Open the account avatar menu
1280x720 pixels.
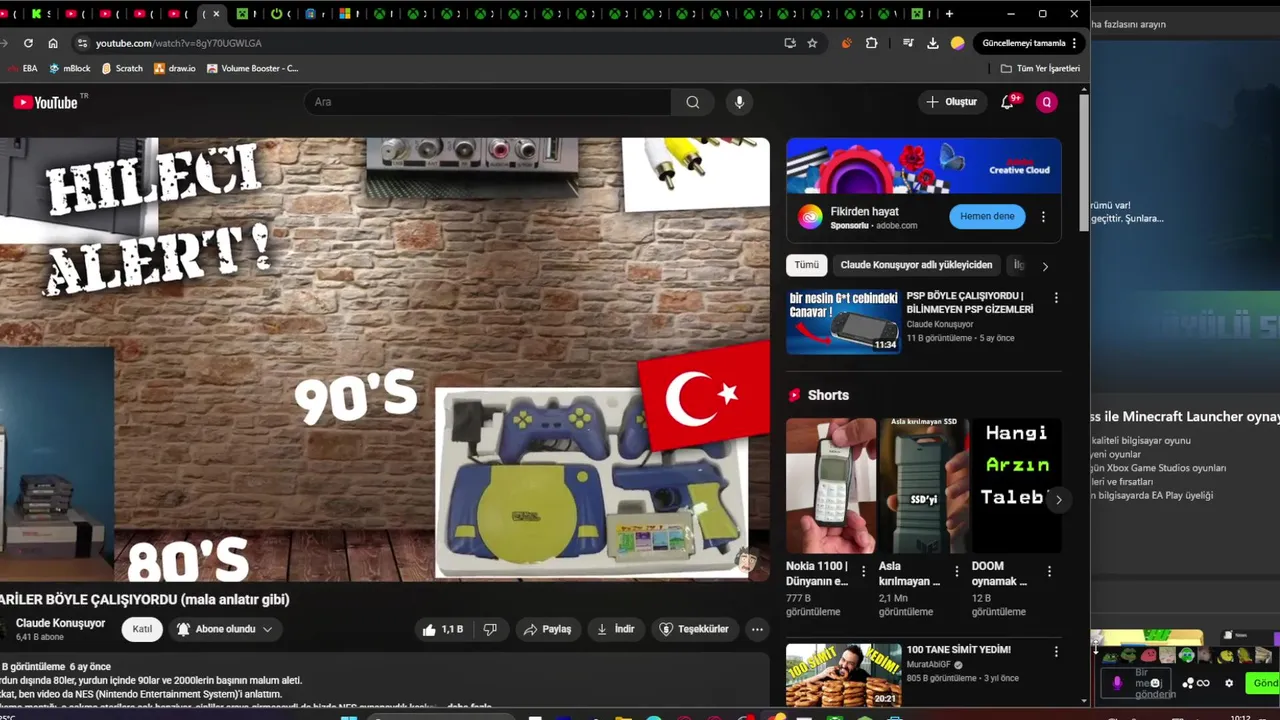click(1047, 102)
